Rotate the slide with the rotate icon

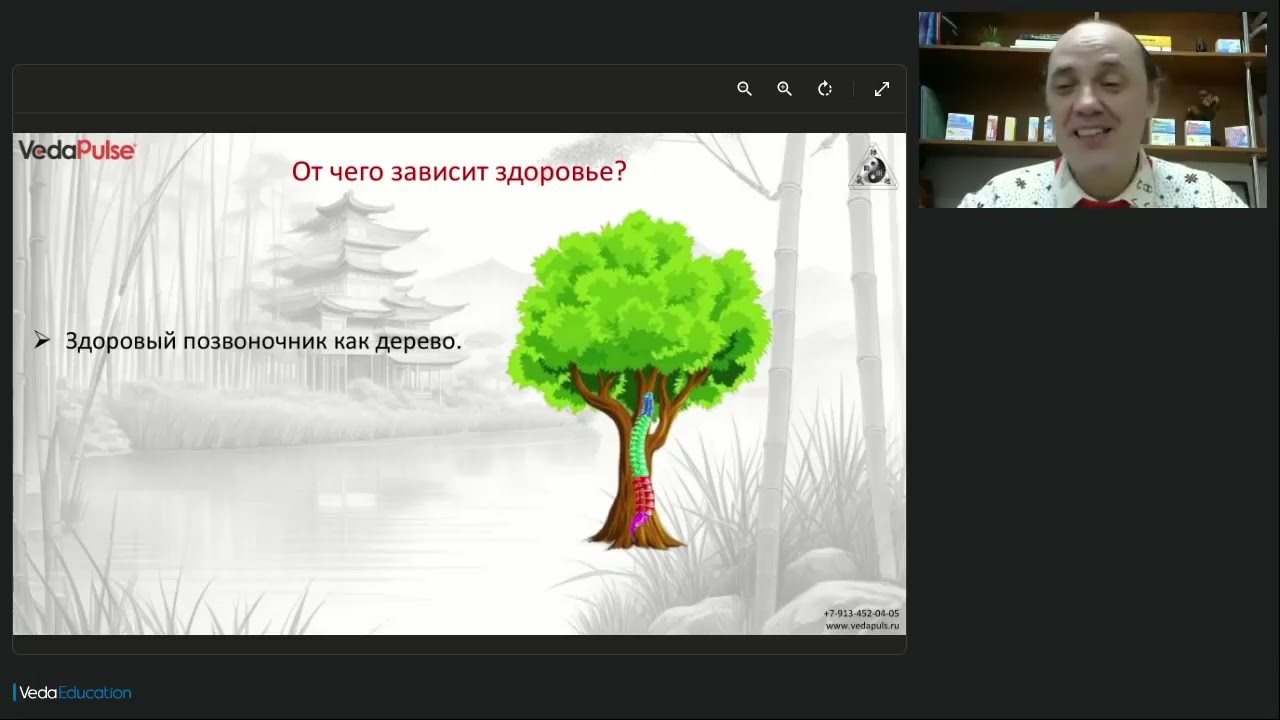(825, 89)
